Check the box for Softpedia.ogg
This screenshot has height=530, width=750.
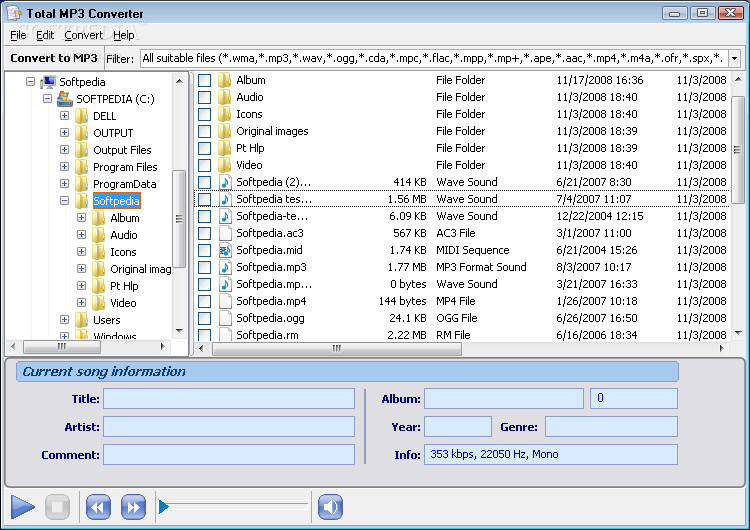point(205,318)
